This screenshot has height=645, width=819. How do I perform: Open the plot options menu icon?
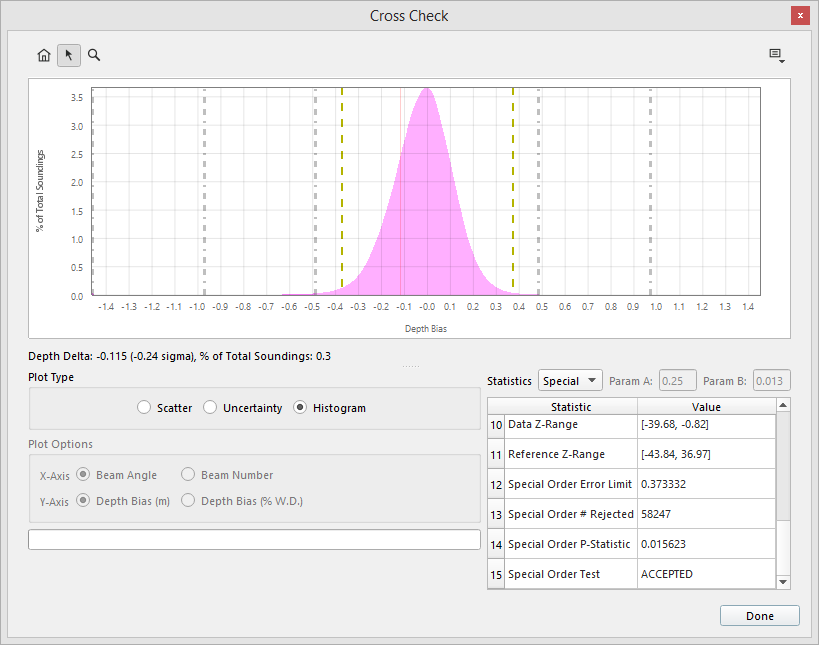776,55
